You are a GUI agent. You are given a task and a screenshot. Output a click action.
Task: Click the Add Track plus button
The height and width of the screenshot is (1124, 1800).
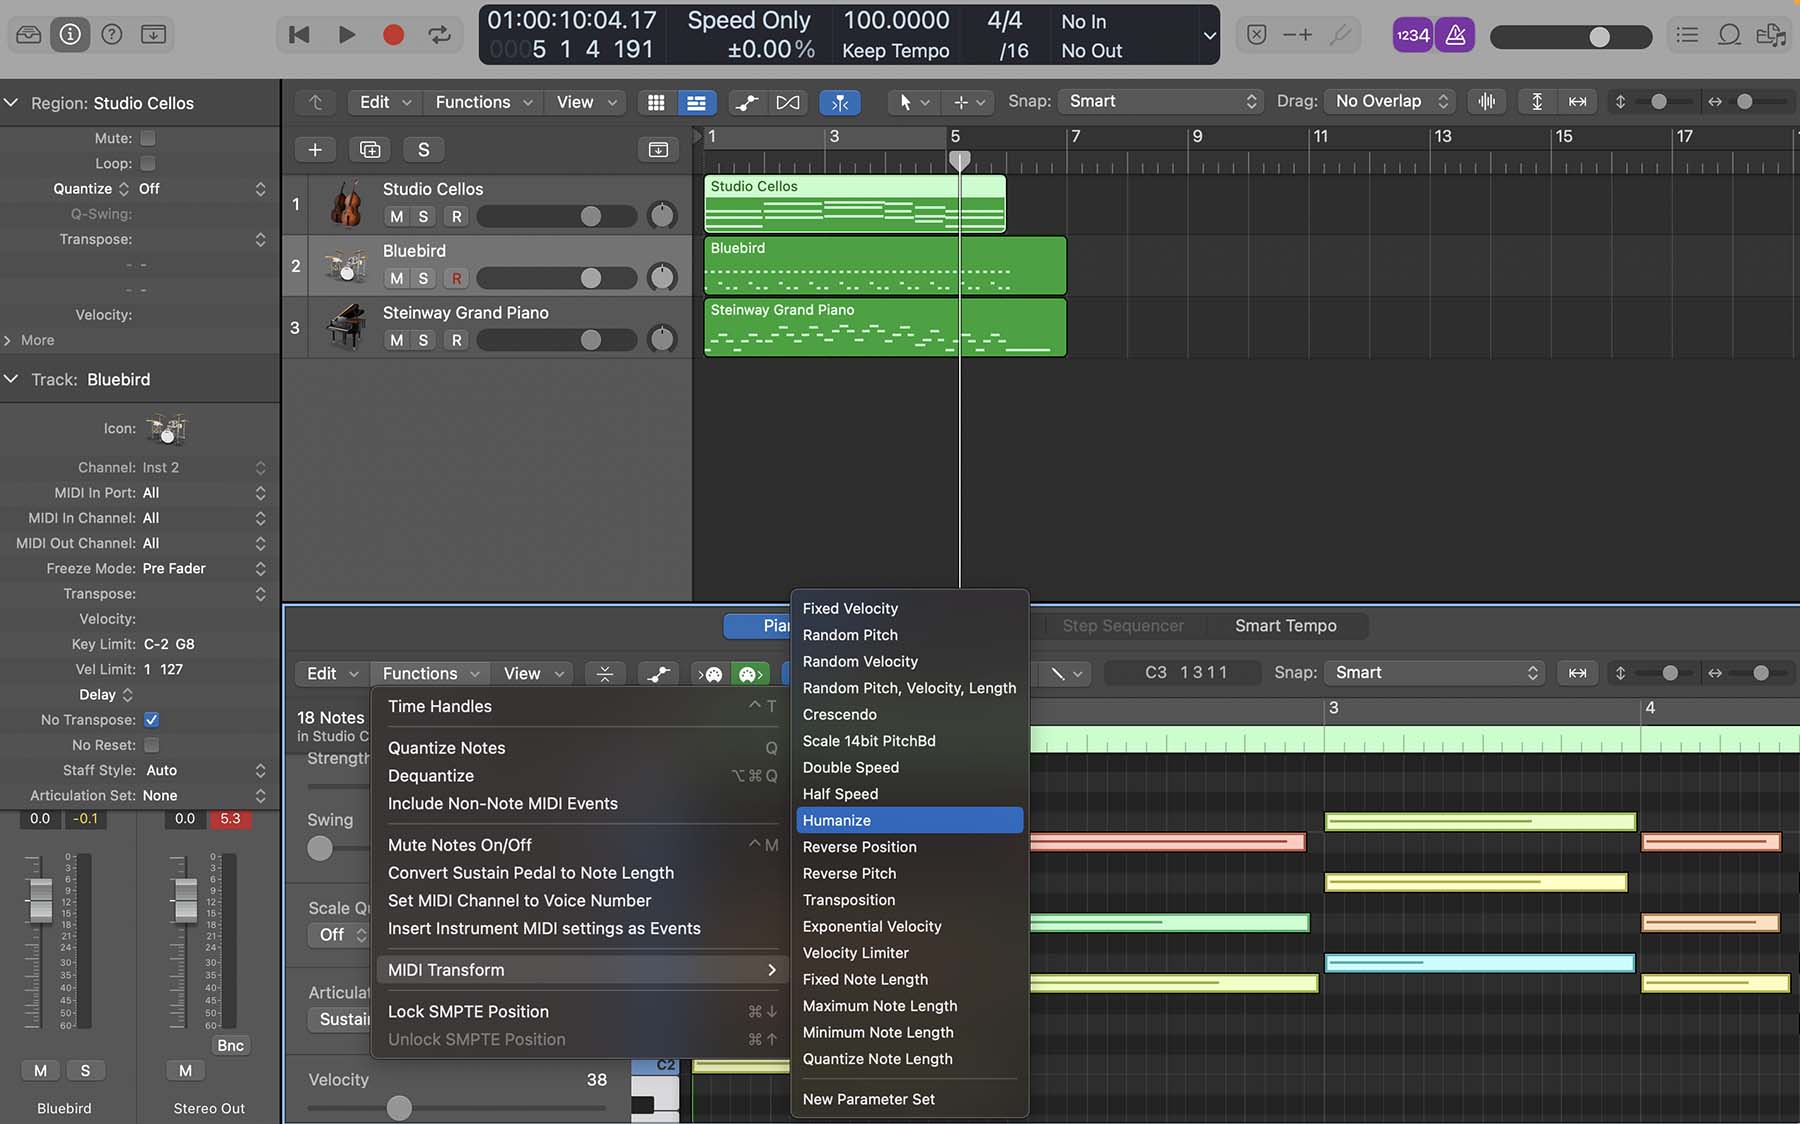(x=315, y=150)
